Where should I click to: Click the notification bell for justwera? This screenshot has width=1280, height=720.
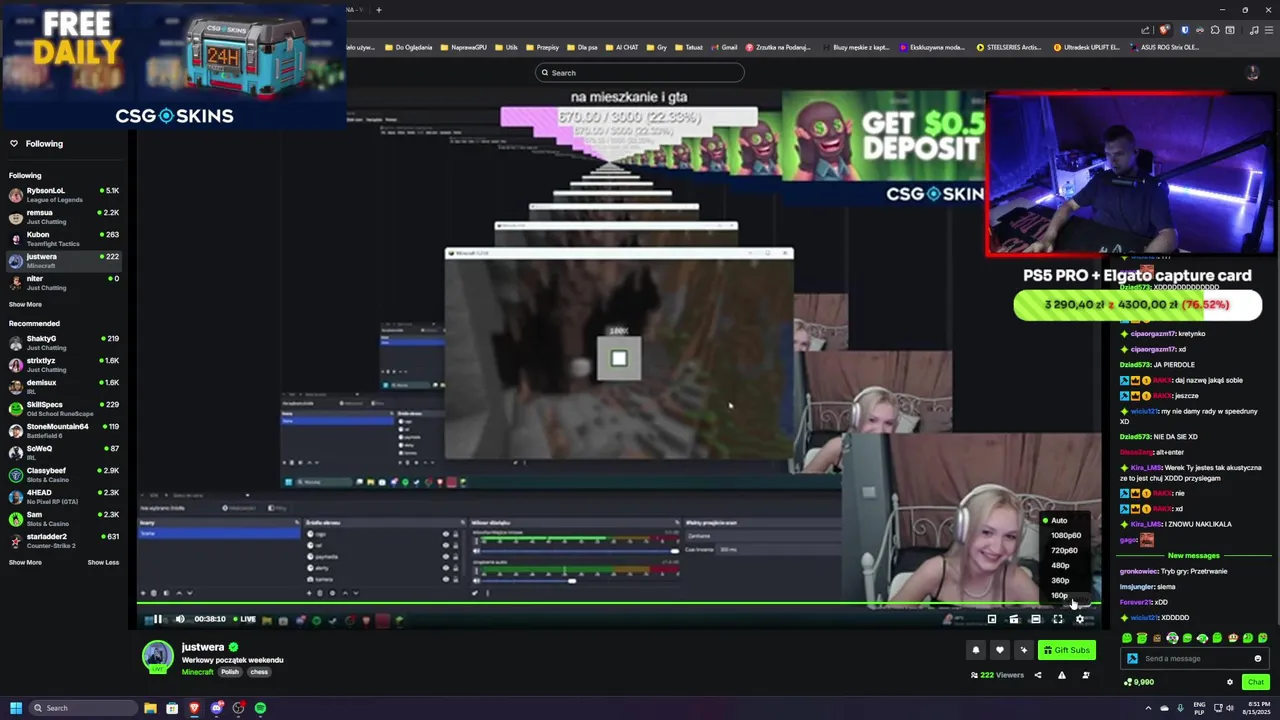click(976, 650)
